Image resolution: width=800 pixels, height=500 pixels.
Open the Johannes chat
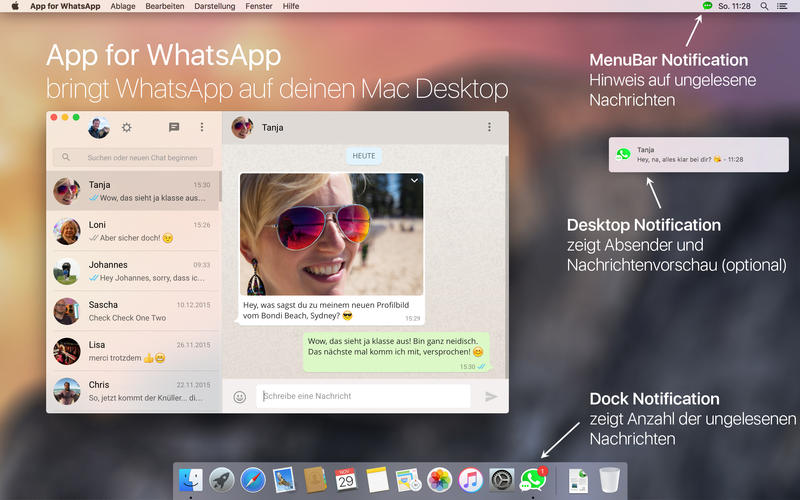tap(134, 271)
